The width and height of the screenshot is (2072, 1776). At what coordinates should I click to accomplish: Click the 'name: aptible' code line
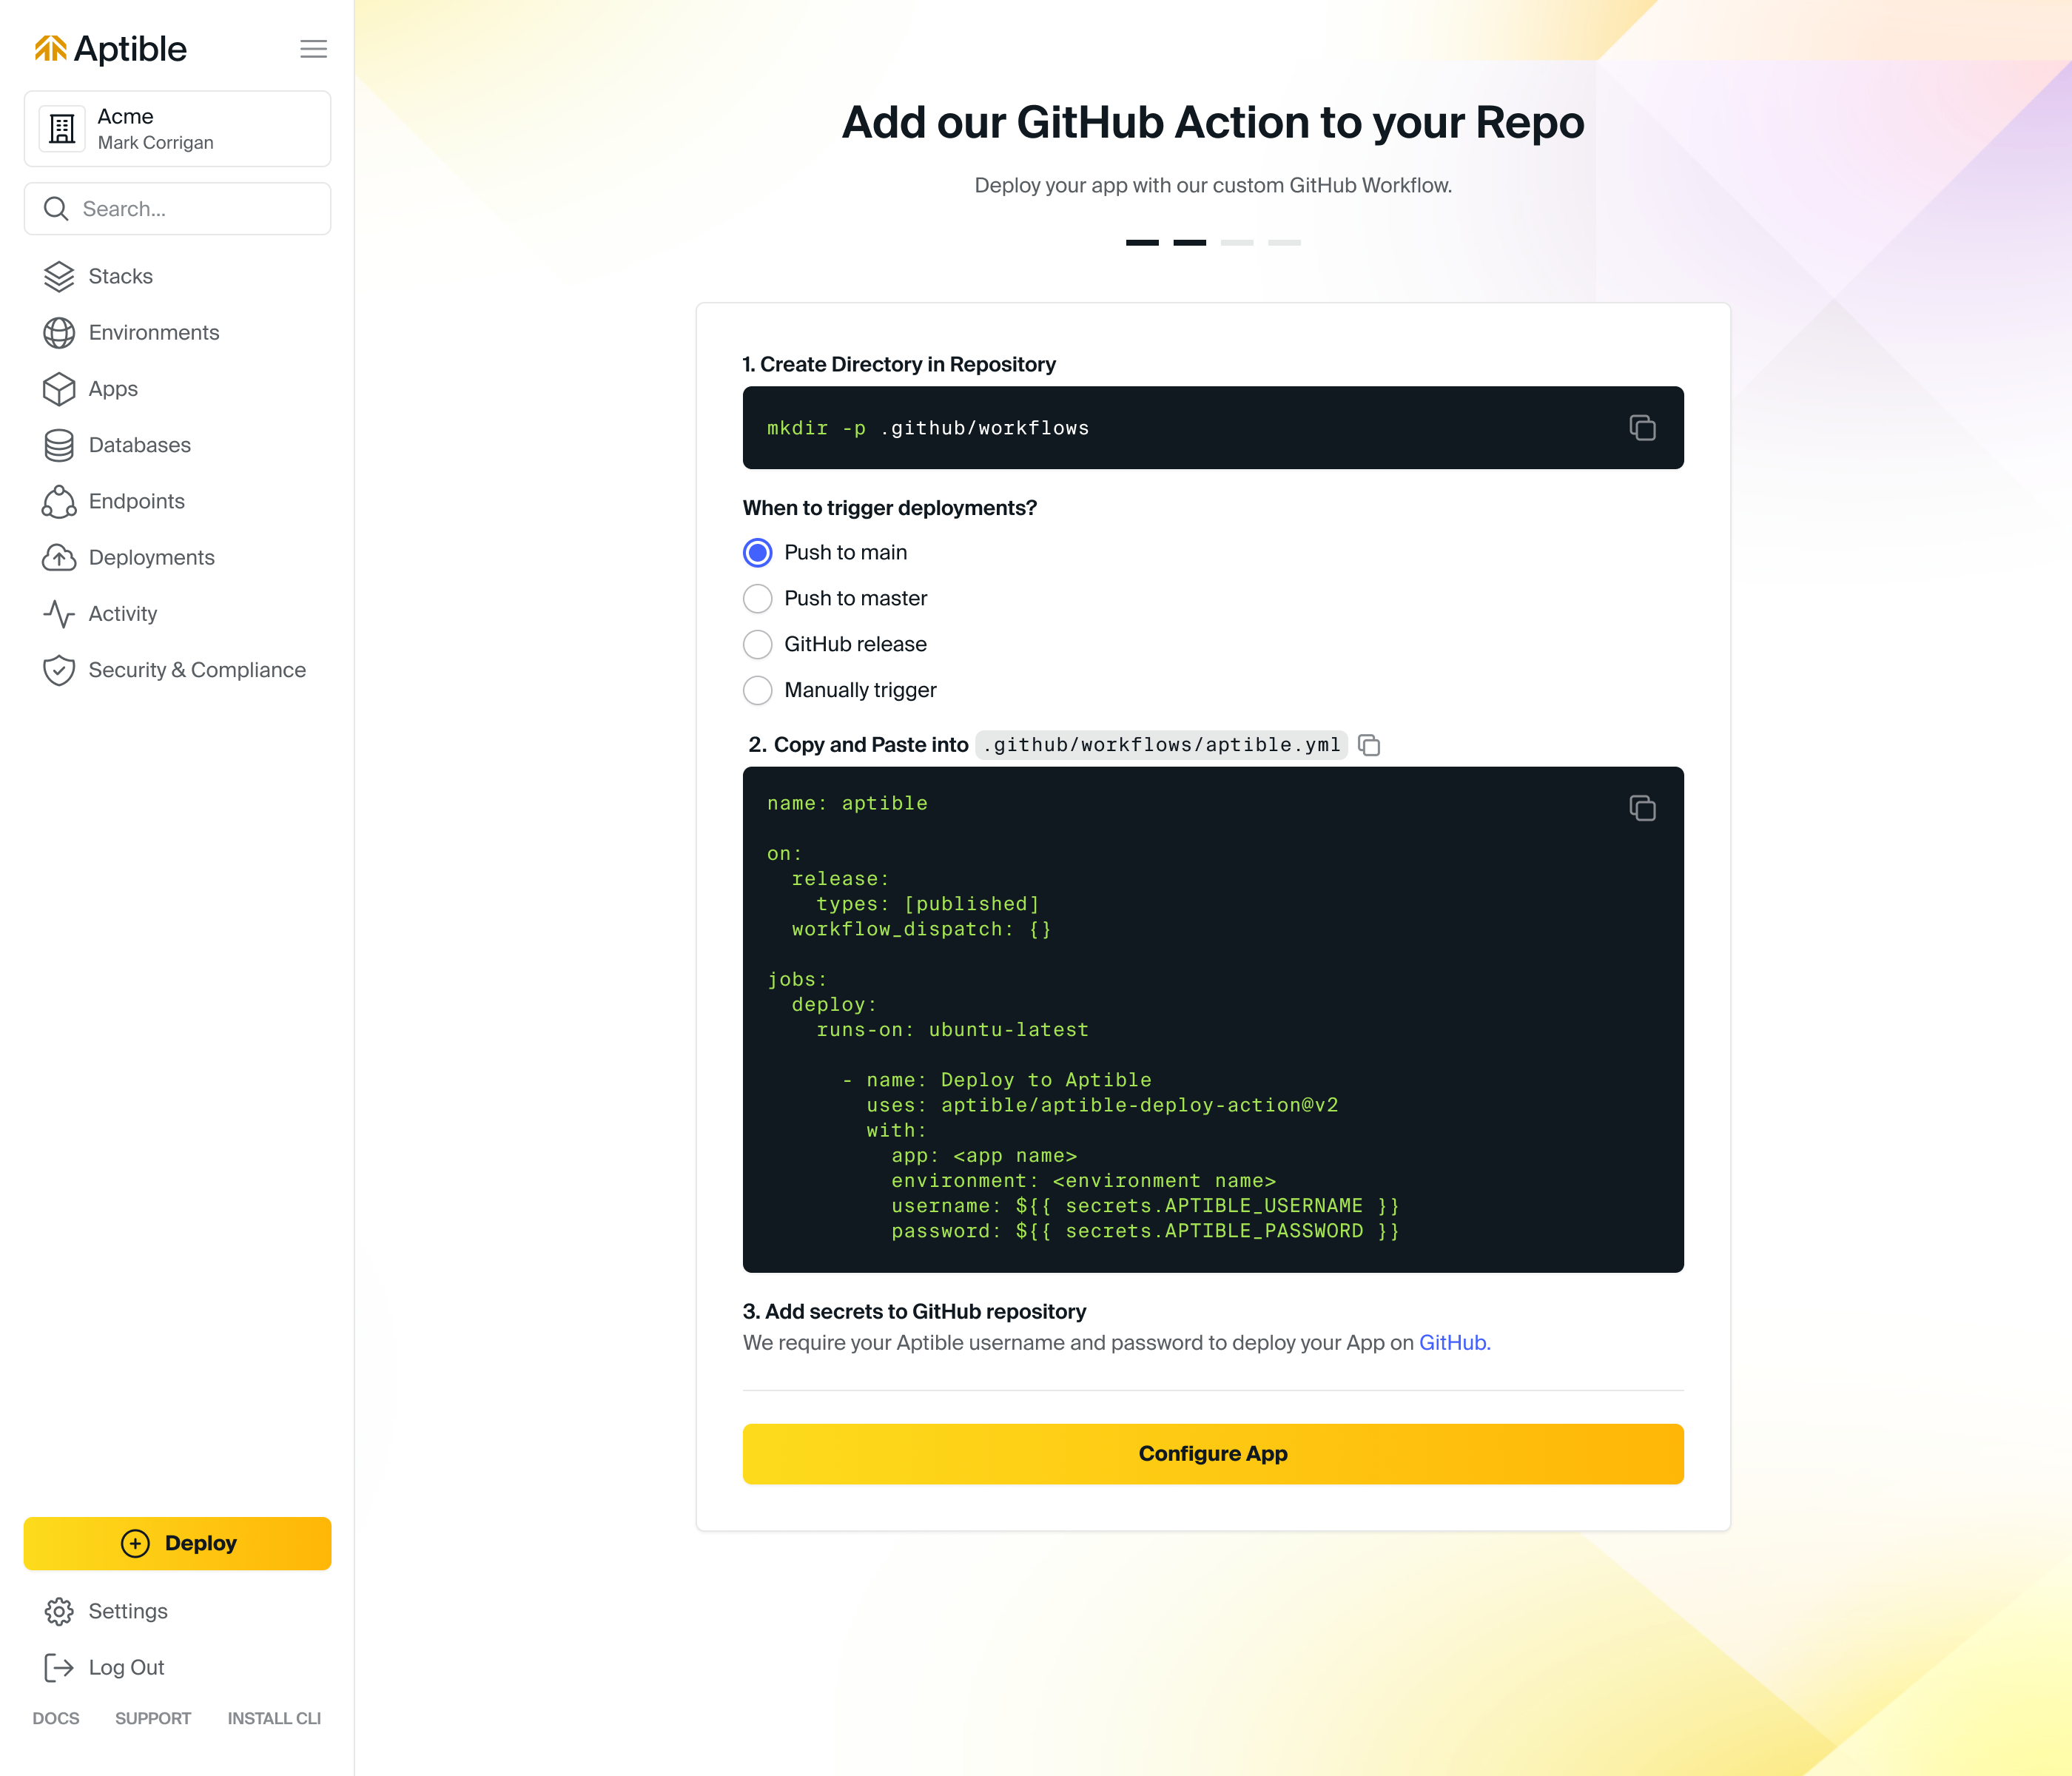click(x=847, y=803)
